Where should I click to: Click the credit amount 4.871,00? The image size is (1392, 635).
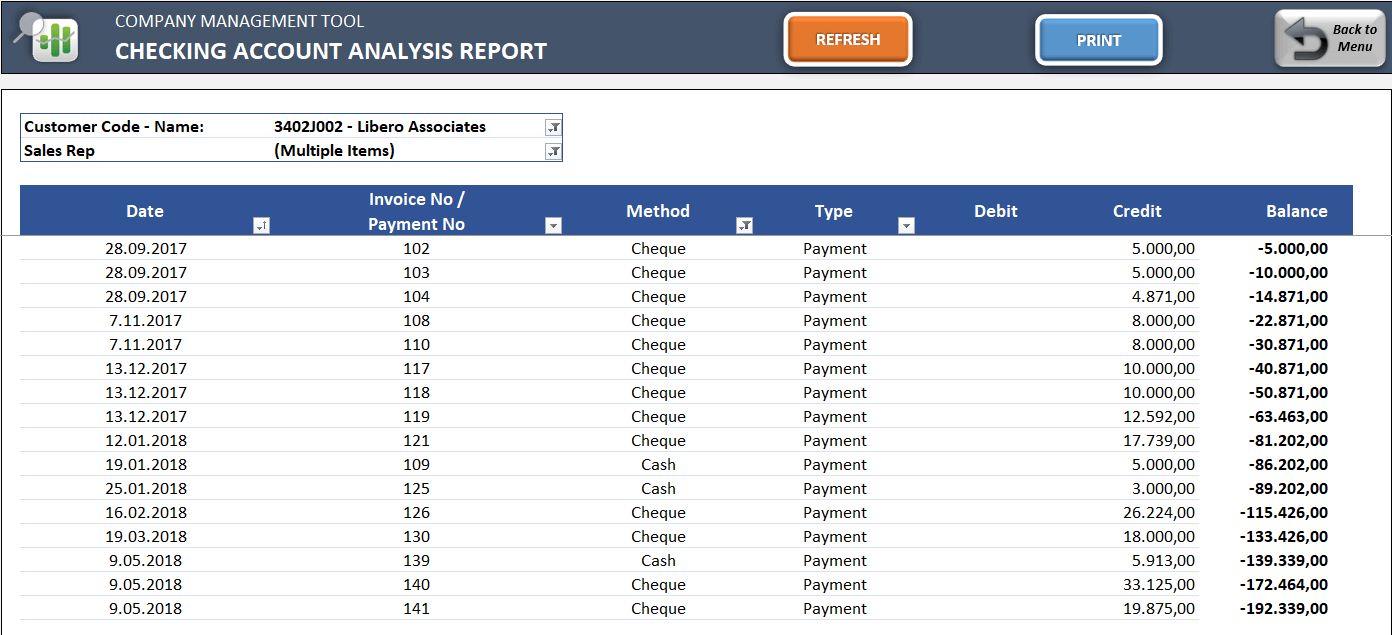1163,297
